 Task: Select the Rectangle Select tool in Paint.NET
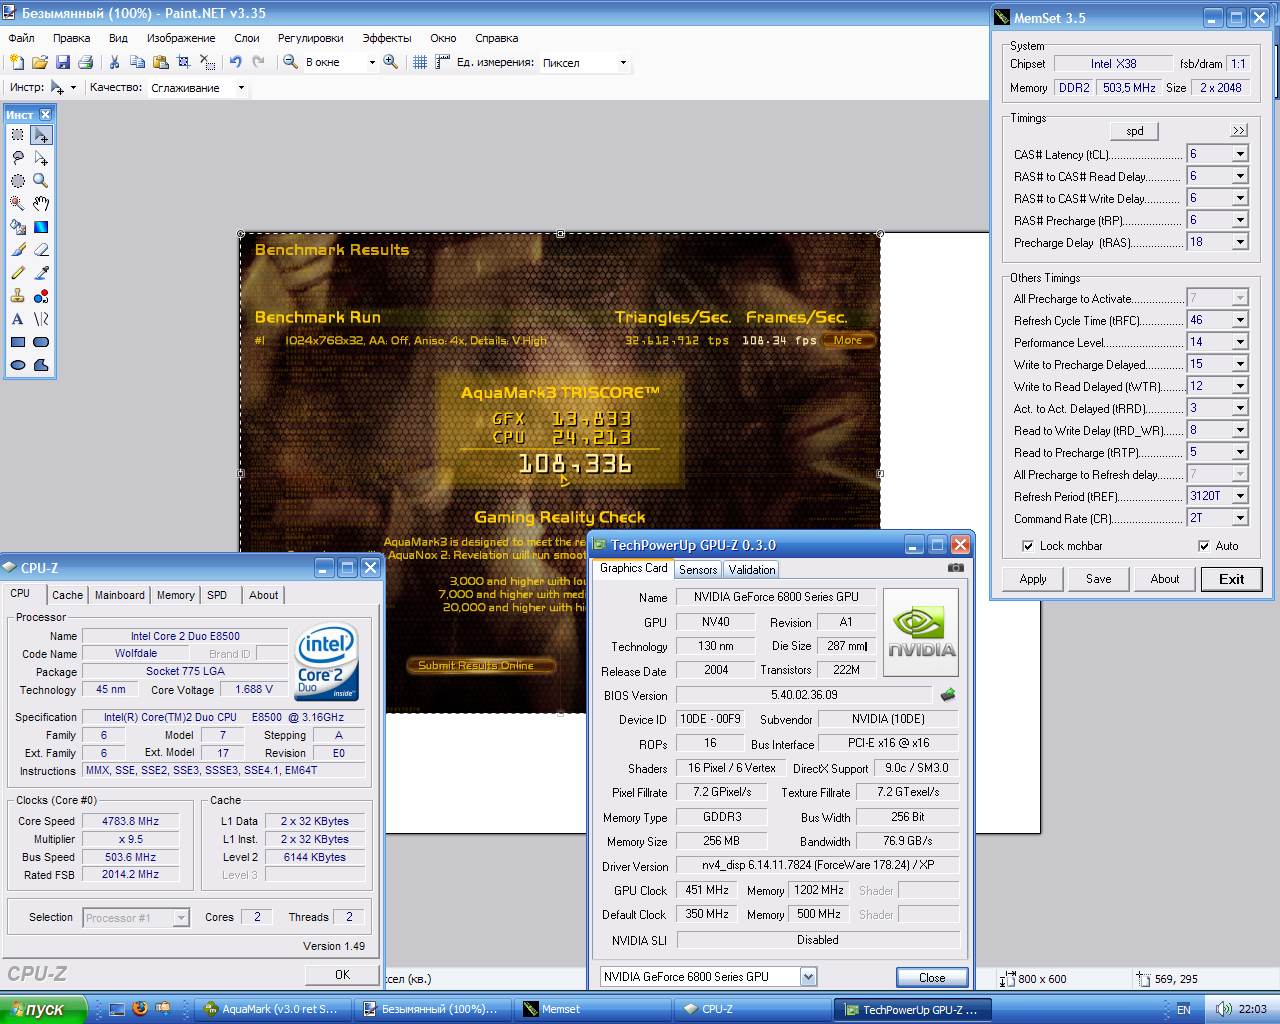[18, 135]
